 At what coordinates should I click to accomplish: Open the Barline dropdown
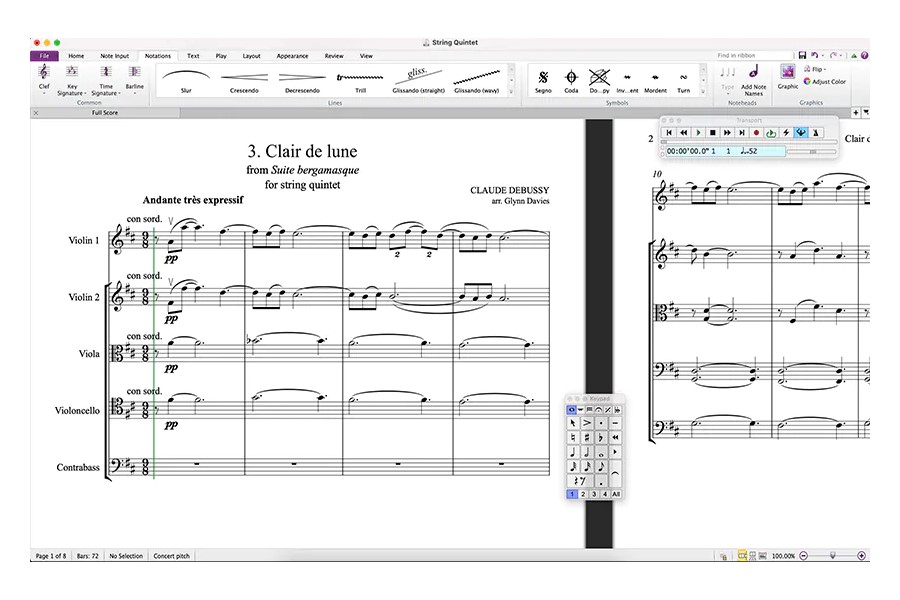tap(135, 79)
